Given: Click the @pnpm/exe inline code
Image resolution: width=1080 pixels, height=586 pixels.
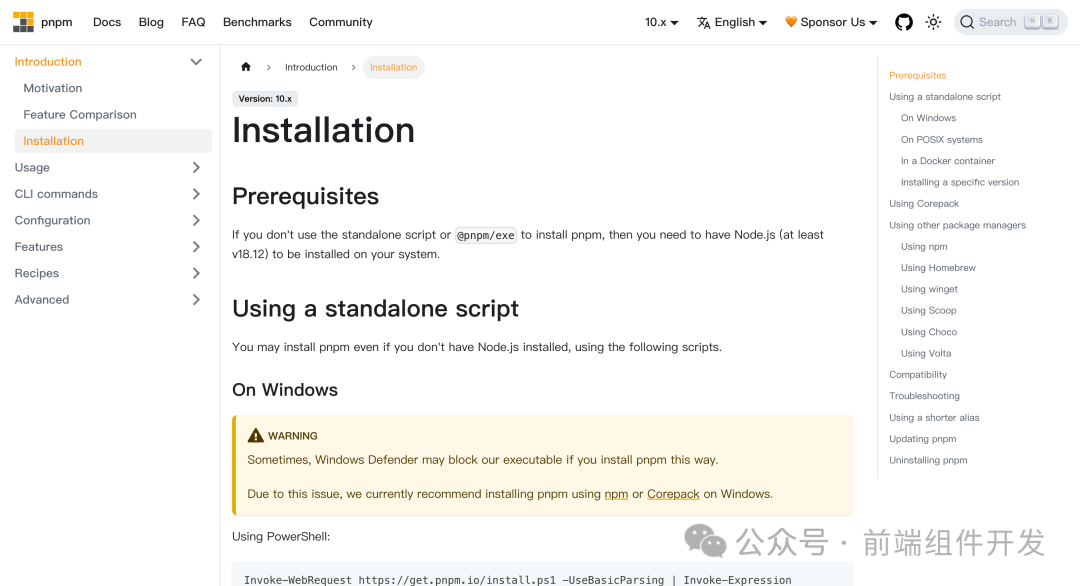Looking at the screenshot, I should coord(486,235).
